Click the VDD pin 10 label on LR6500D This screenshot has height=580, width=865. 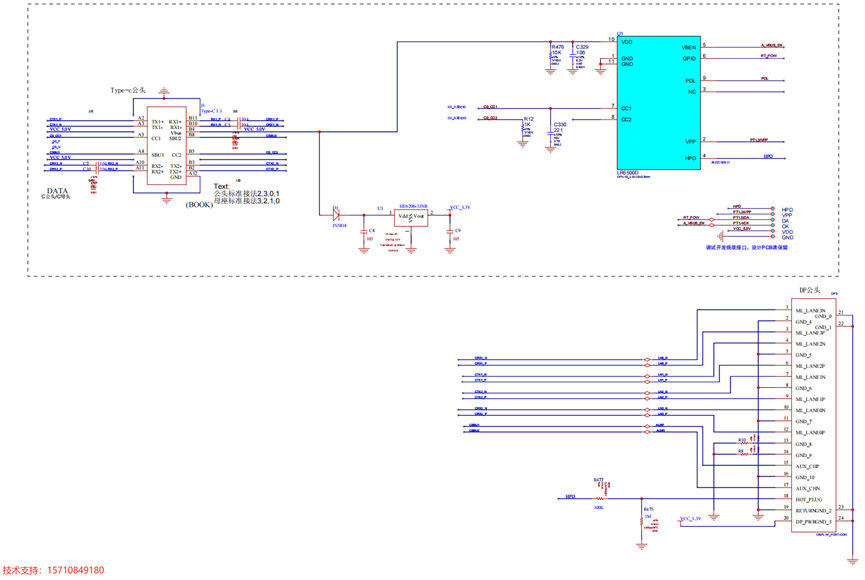627,42
